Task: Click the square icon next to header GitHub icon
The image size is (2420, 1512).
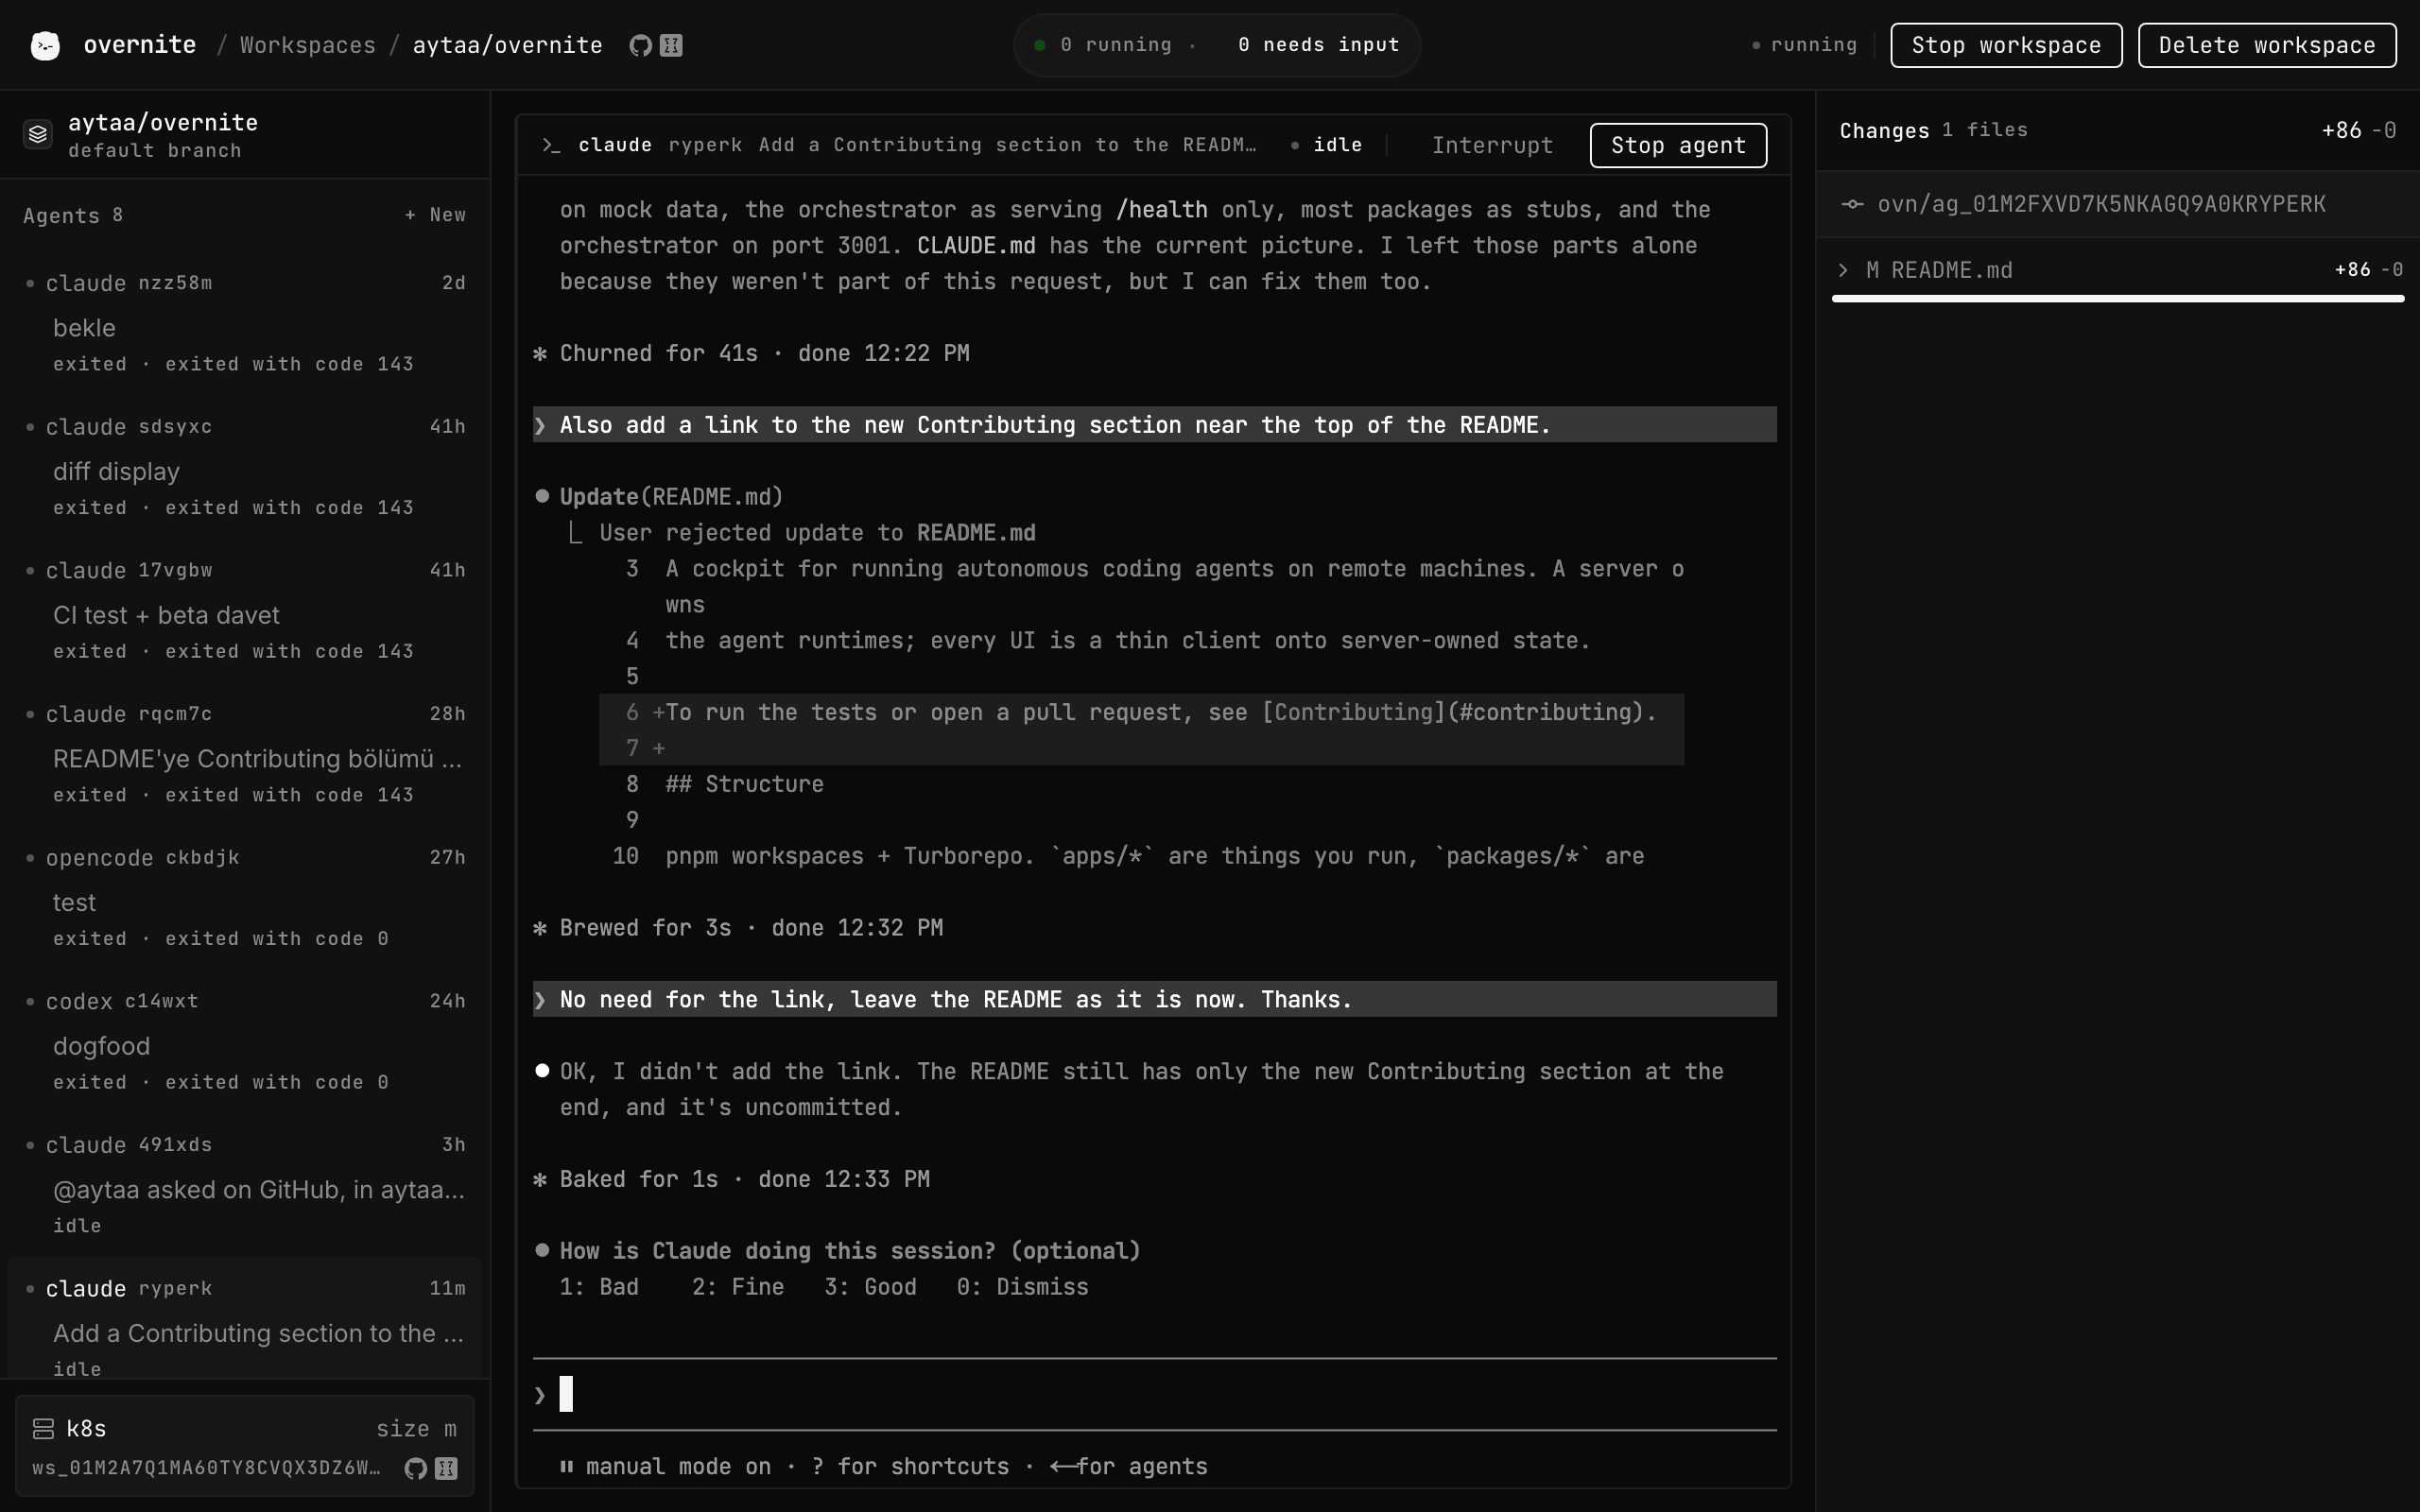Action: (x=671, y=45)
